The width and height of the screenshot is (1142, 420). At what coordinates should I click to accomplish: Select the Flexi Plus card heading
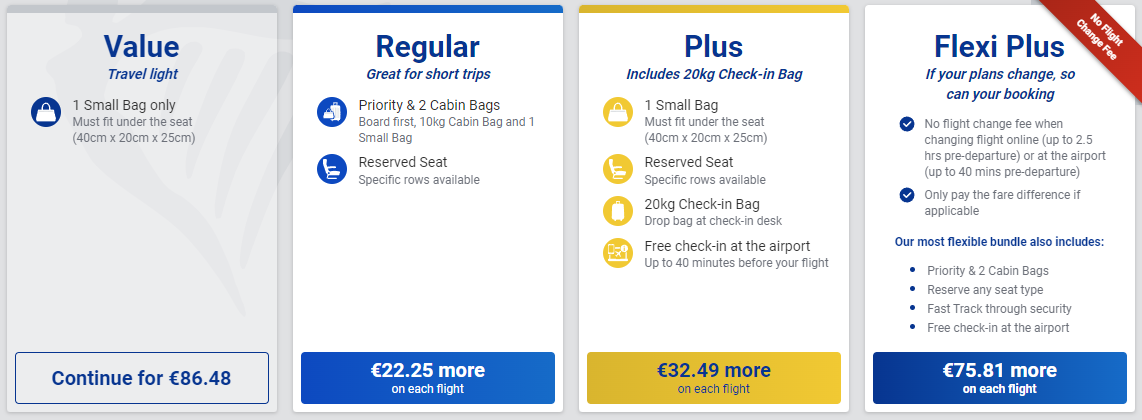click(999, 47)
